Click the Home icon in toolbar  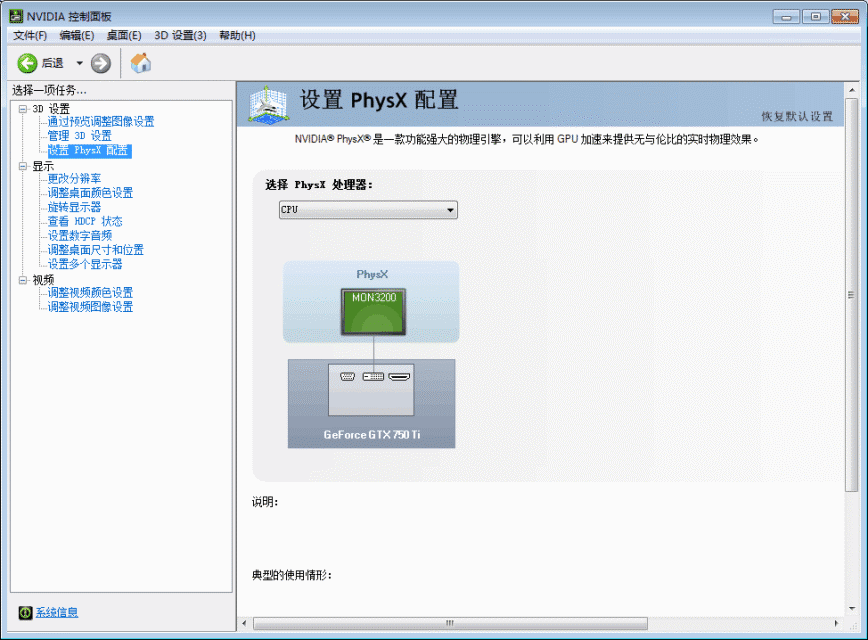click(141, 63)
